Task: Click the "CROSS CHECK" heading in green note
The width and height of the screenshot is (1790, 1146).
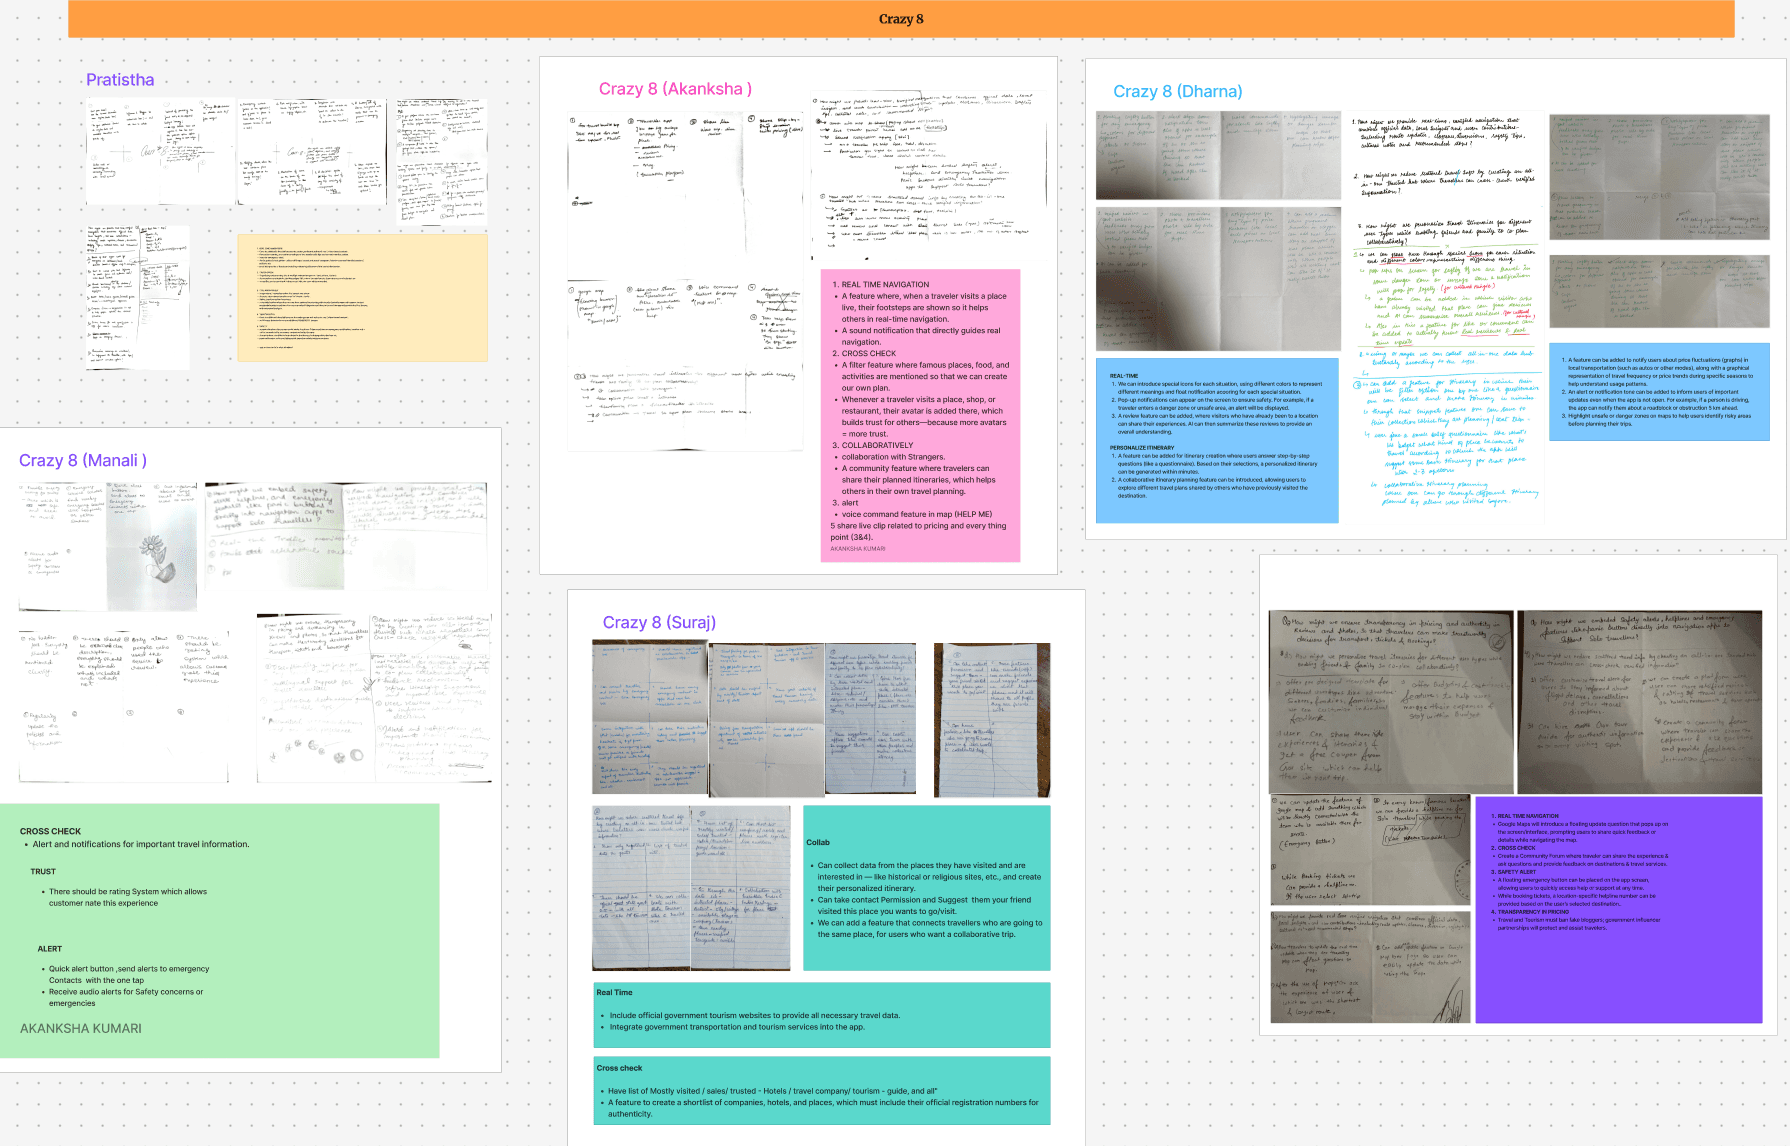Action: [50, 831]
